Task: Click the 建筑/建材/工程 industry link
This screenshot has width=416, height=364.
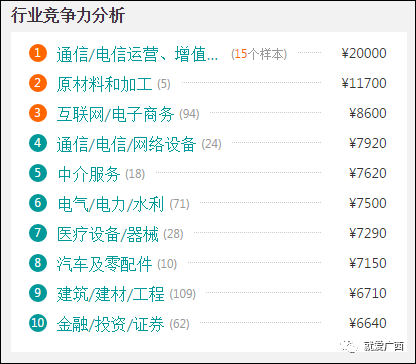Action: click(x=110, y=294)
